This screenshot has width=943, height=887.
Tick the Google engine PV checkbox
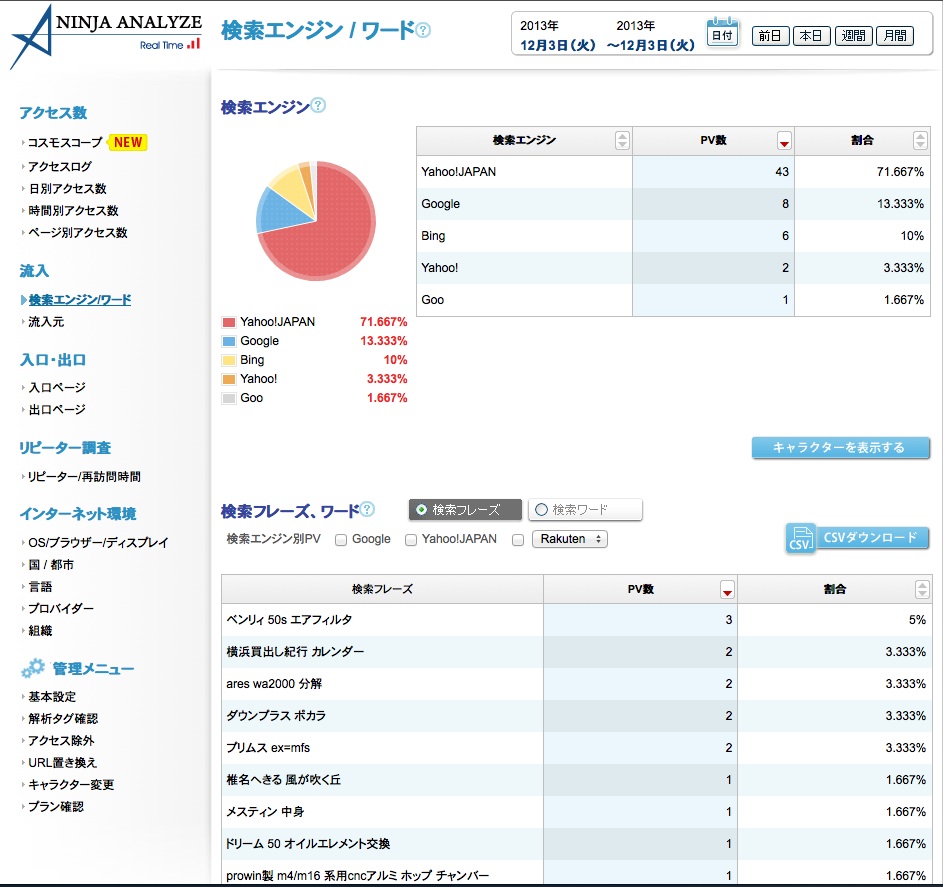coord(341,540)
